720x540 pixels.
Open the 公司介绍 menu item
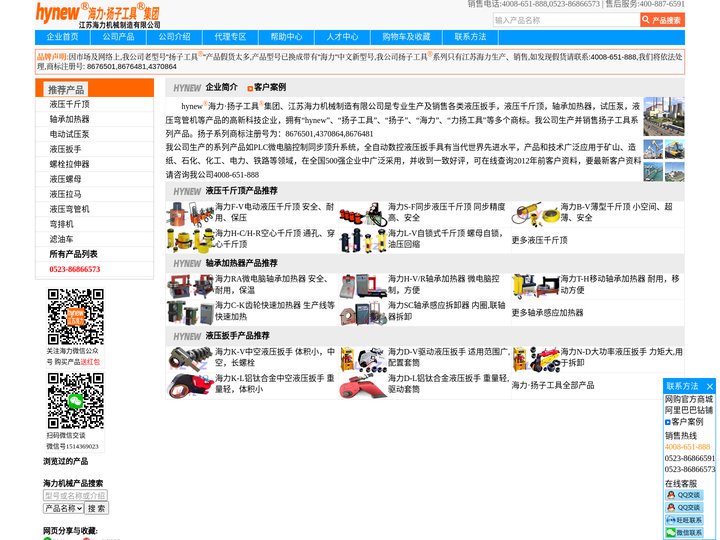(x=174, y=37)
